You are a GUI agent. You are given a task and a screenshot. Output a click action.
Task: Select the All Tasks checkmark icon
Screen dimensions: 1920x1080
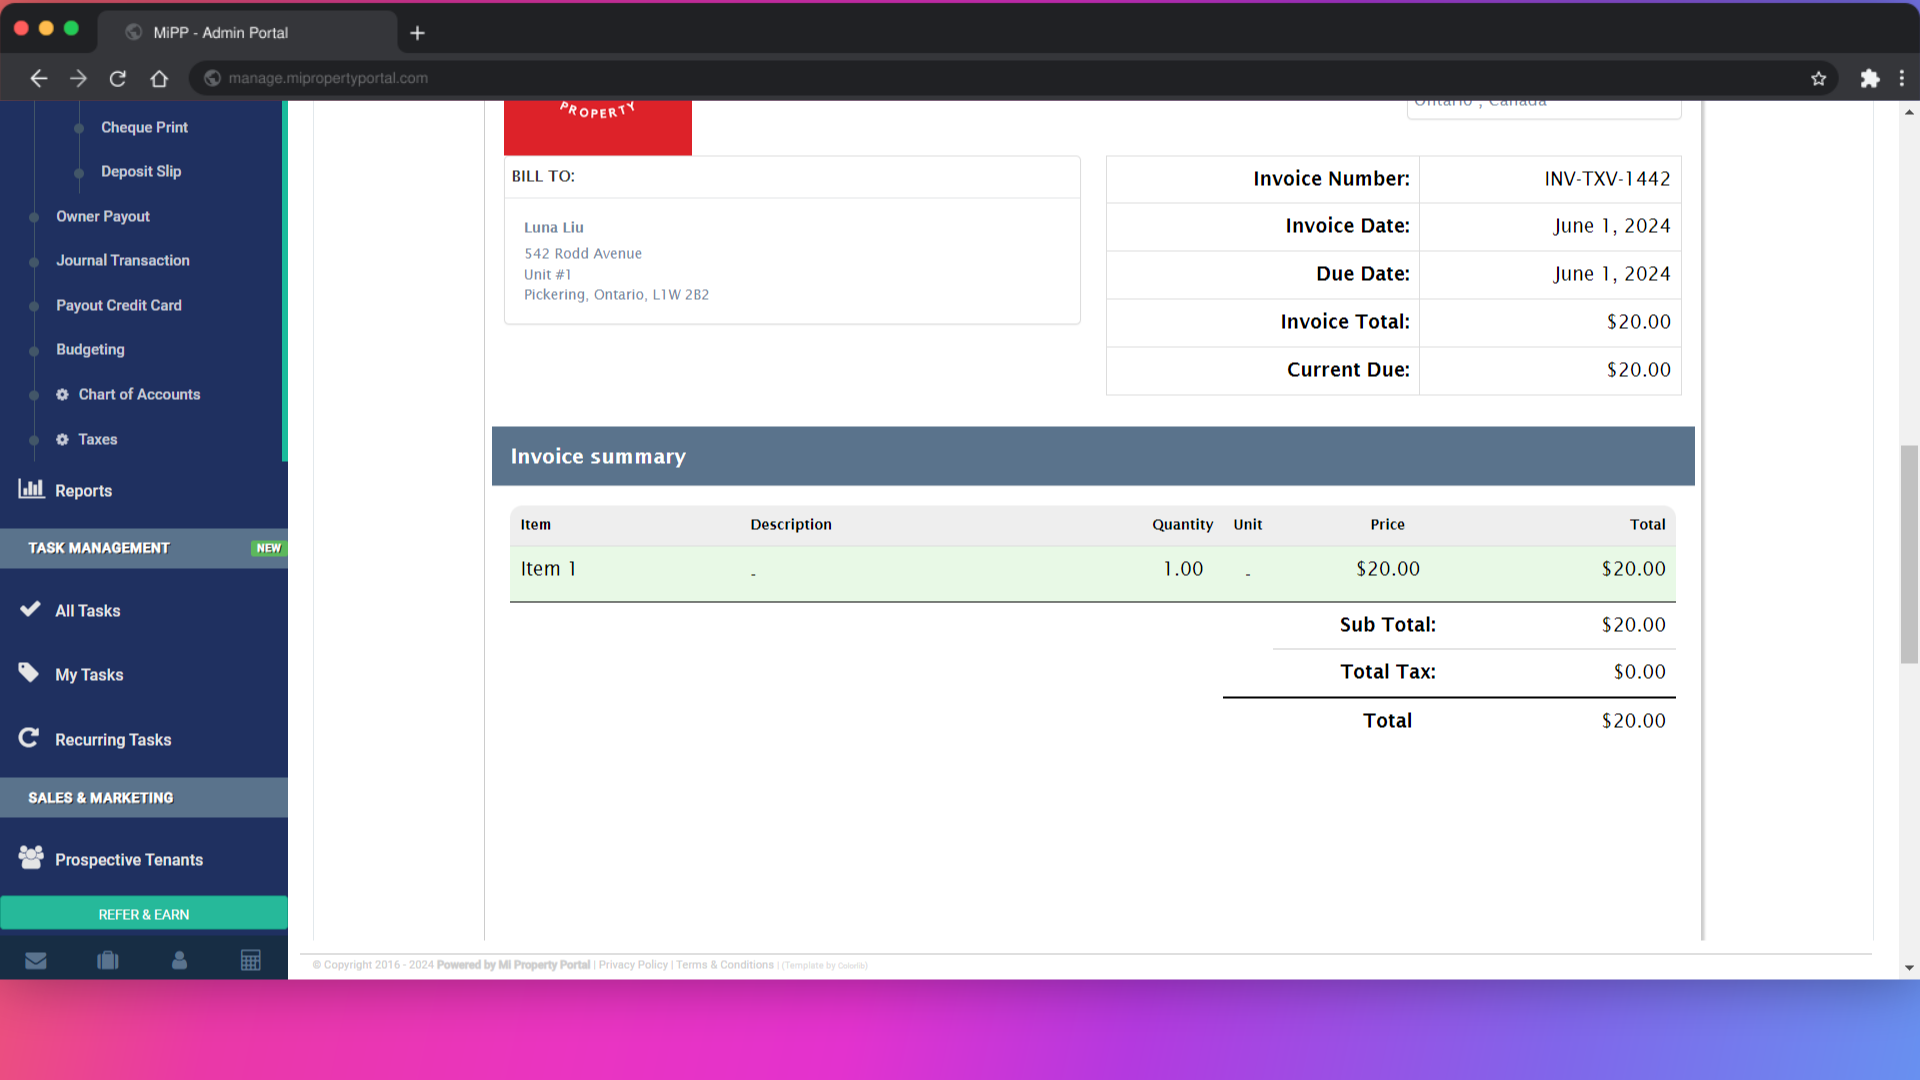(30, 609)
